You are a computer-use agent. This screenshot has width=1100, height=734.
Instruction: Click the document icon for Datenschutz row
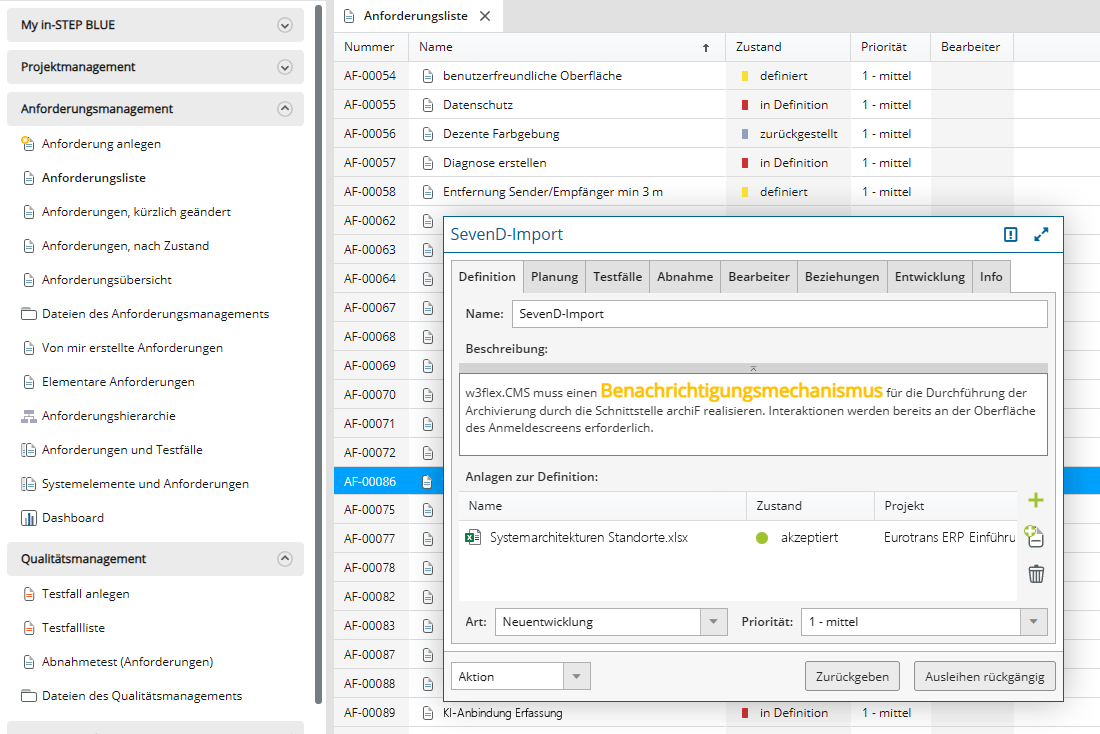click(428, 105)
